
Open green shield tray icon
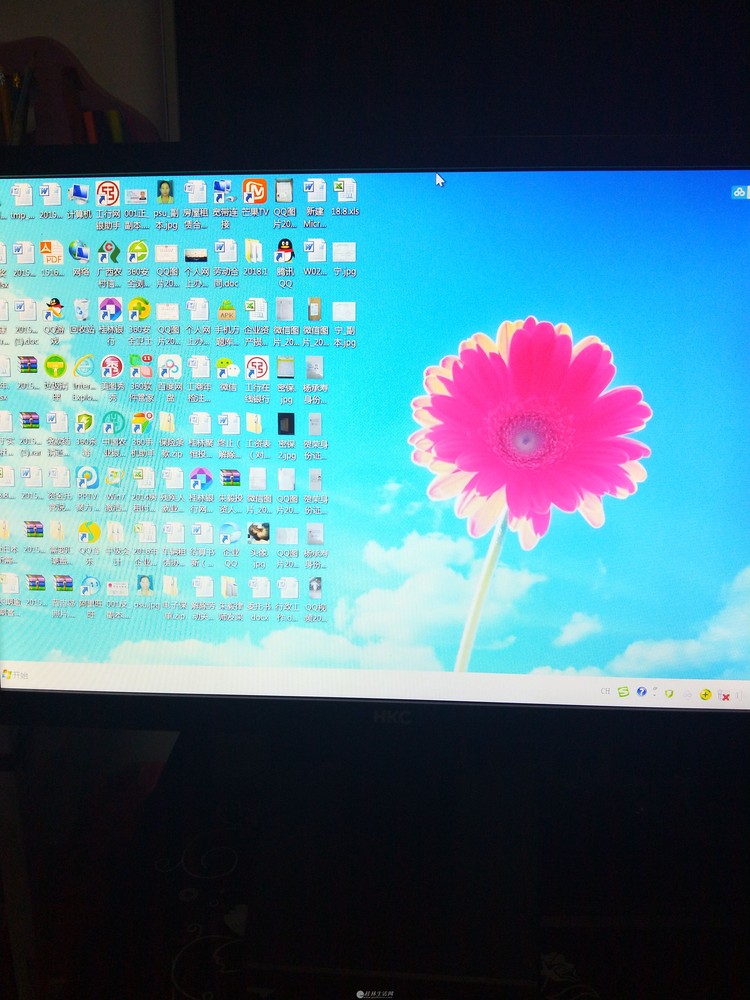pos(669,693)
